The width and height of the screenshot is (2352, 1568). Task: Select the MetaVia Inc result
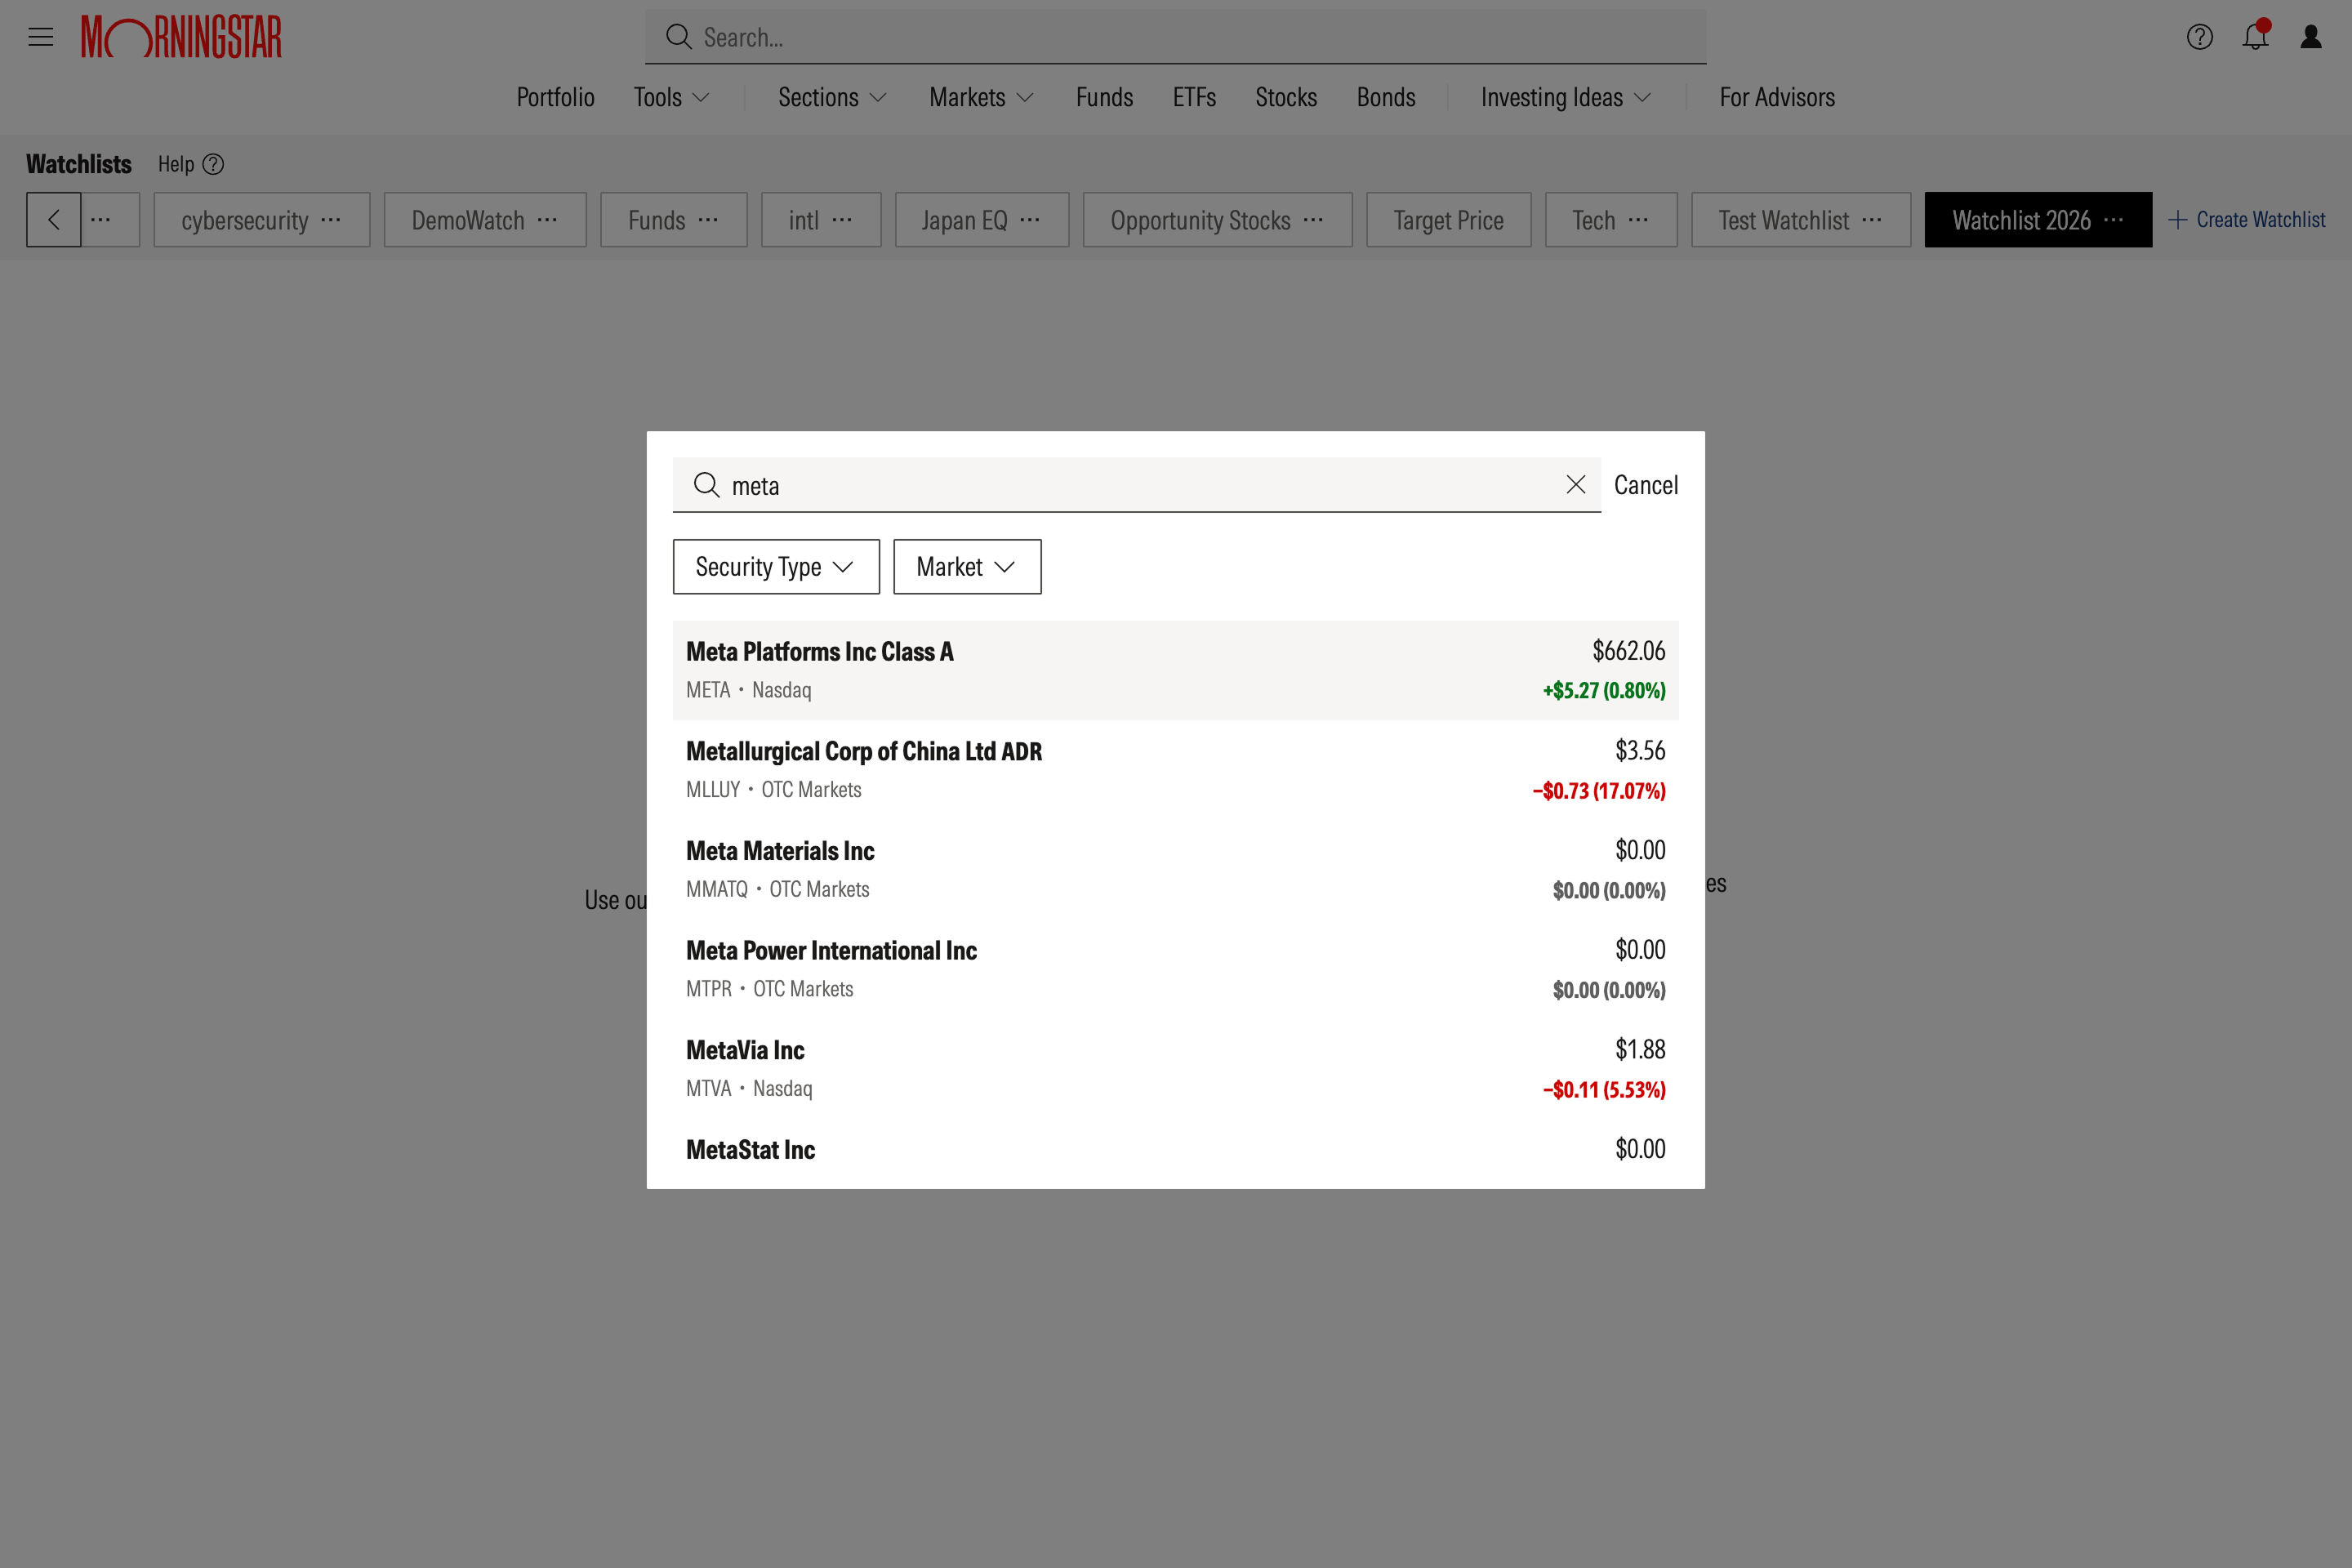[1175, 1069]
